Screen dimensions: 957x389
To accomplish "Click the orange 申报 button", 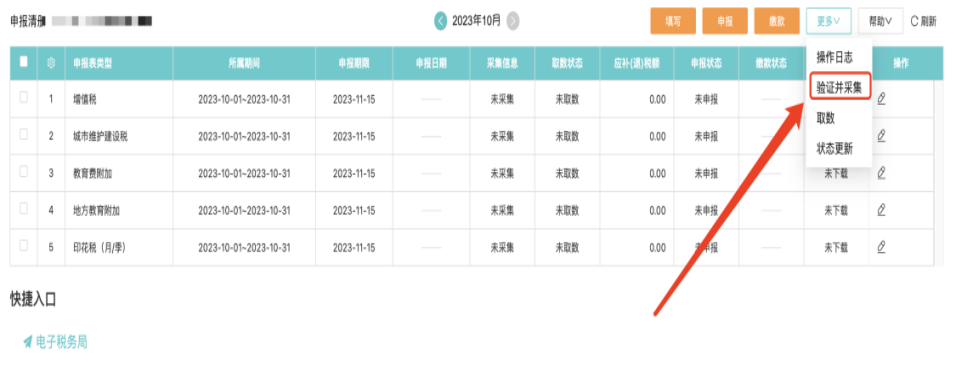I will click(725, 21).
